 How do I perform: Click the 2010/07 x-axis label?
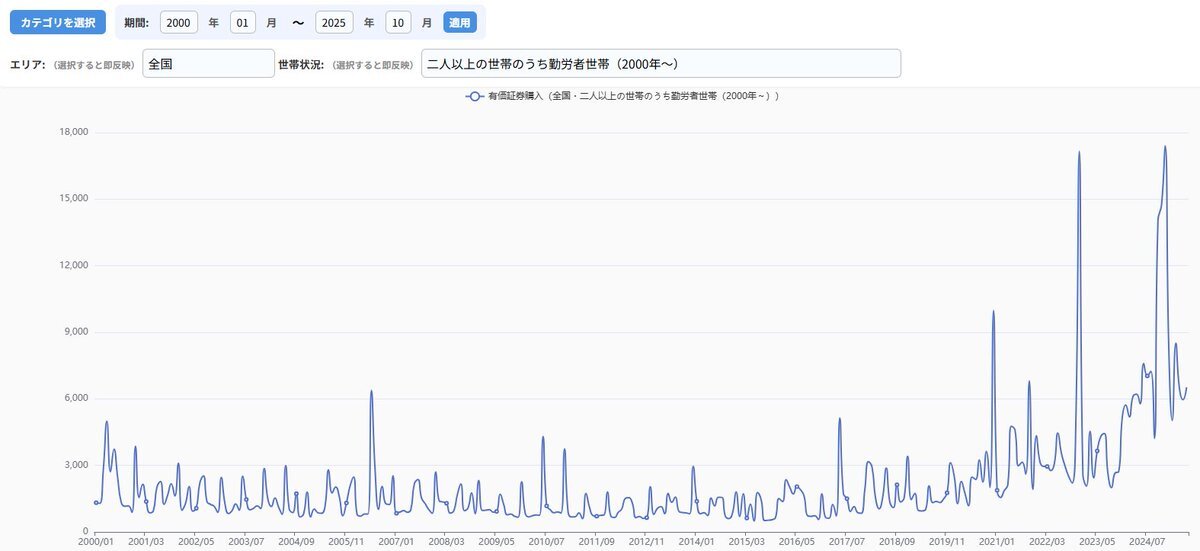point(546,541)
